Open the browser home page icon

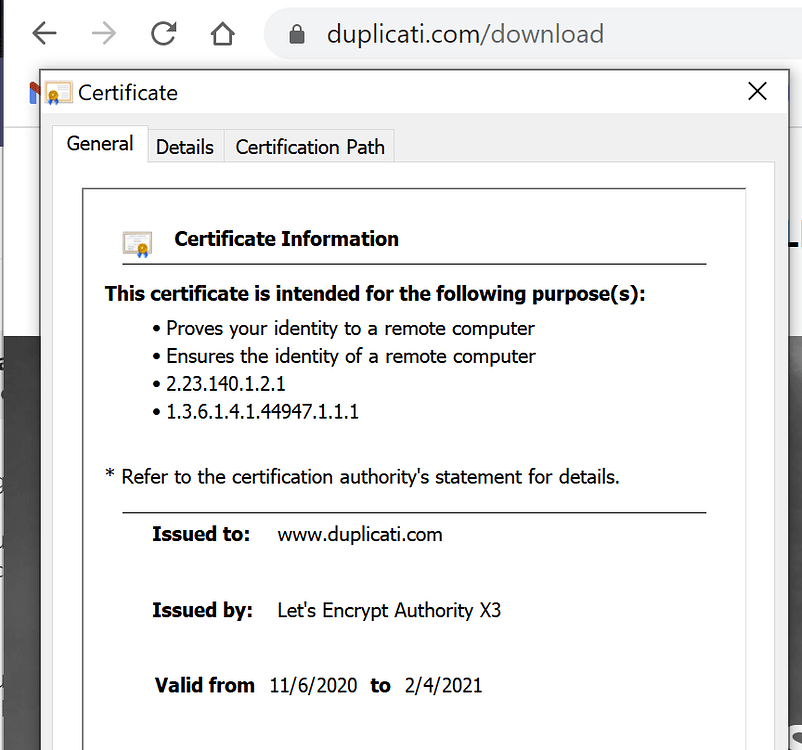[x=222, y=34]
